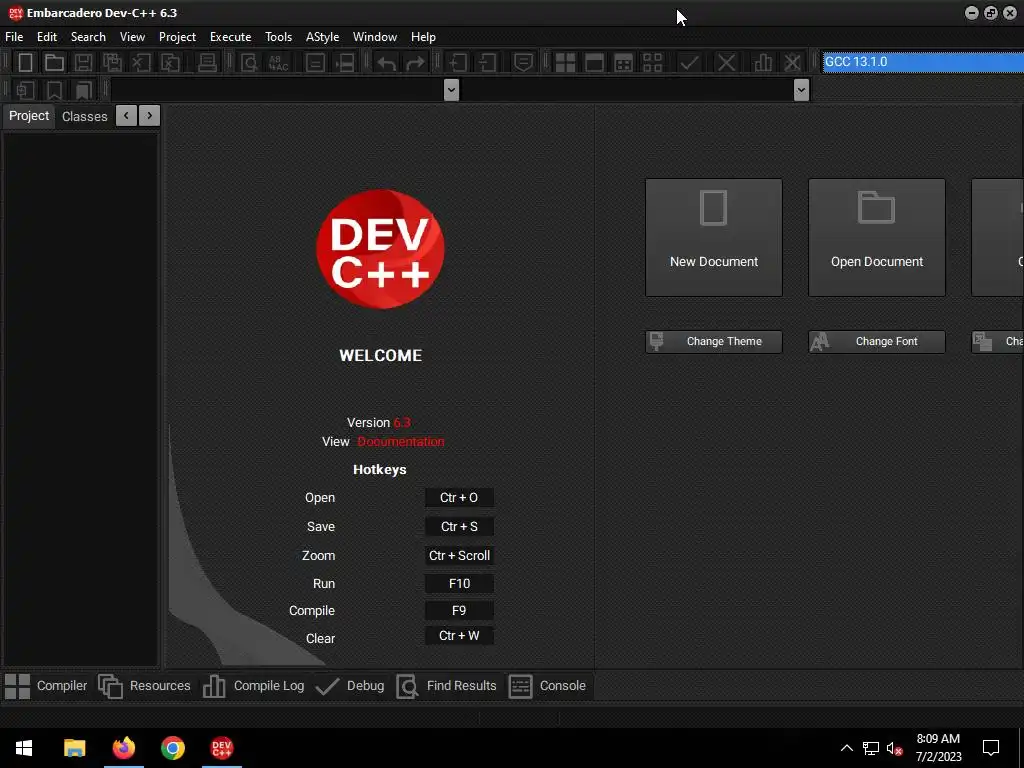Click the Dev-C++ logo on welcome page

pyautogui.click(x=380, y=249)
